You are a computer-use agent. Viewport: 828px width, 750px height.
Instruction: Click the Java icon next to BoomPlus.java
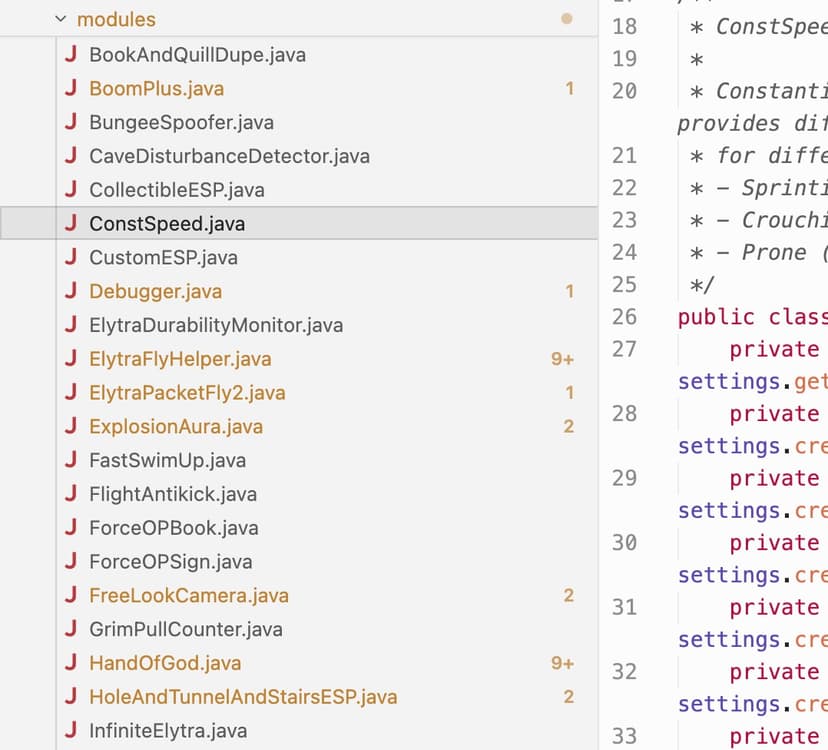point(70,89)
